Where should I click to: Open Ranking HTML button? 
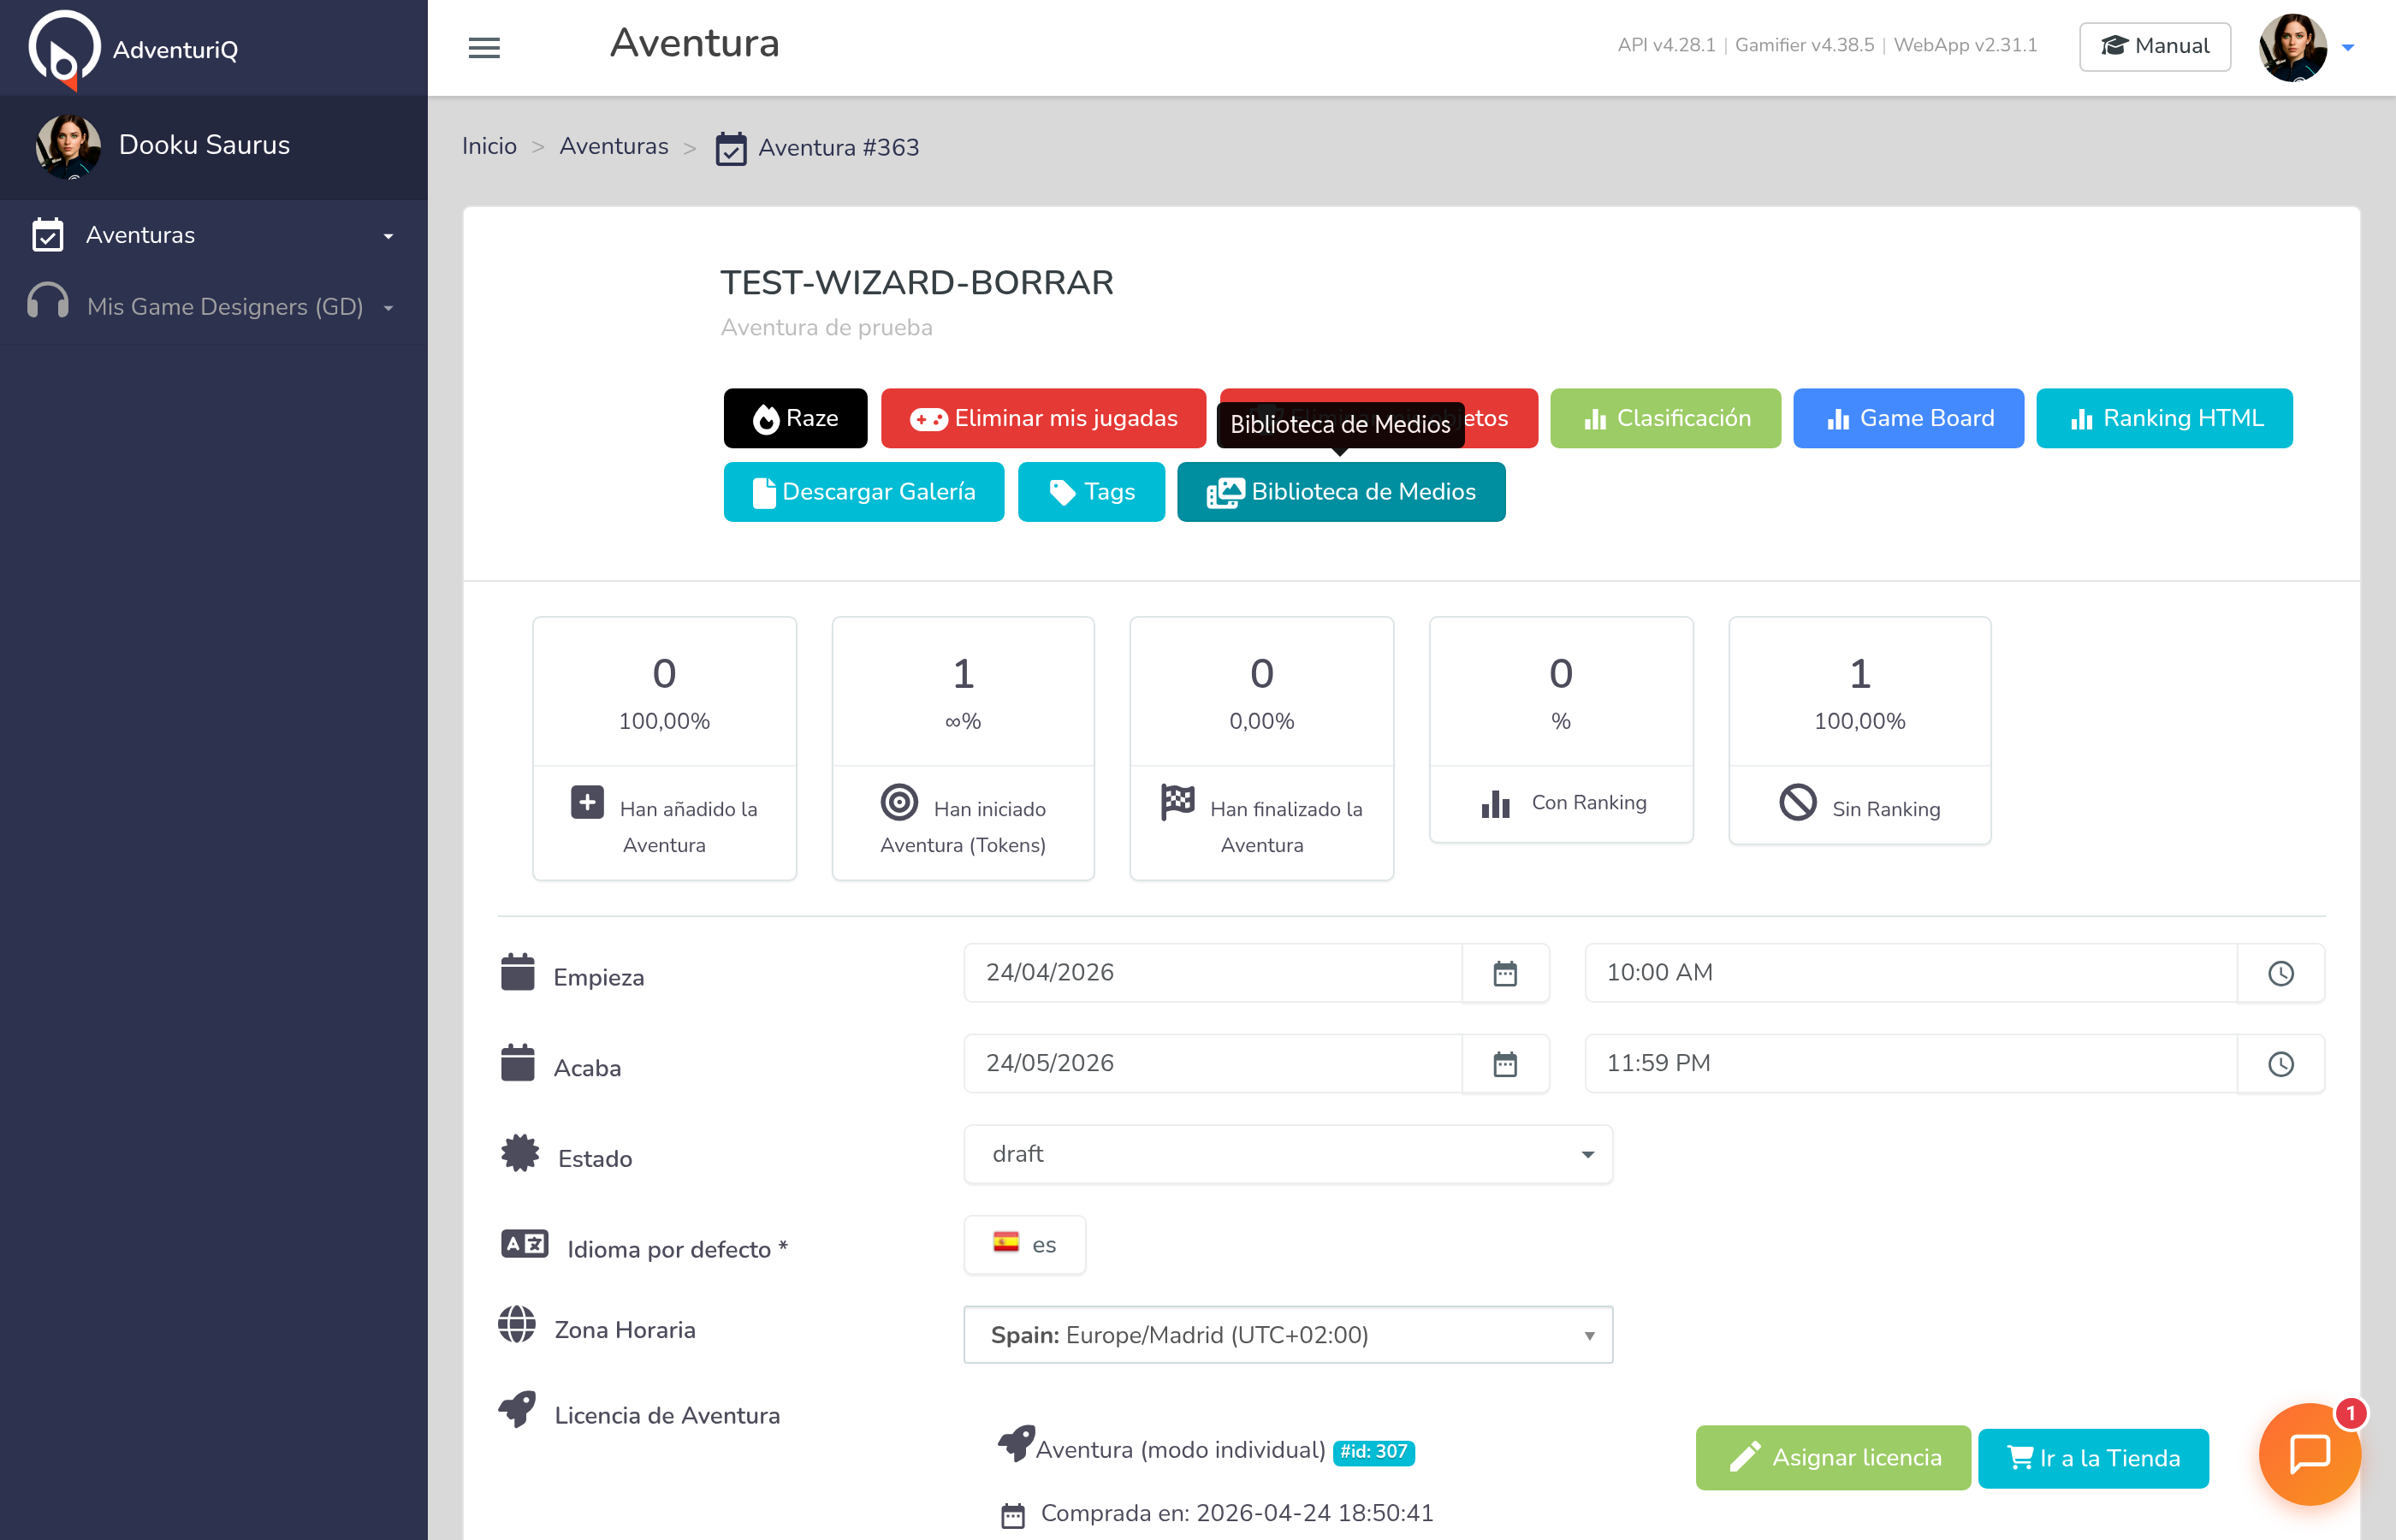tap(2164, 418)
